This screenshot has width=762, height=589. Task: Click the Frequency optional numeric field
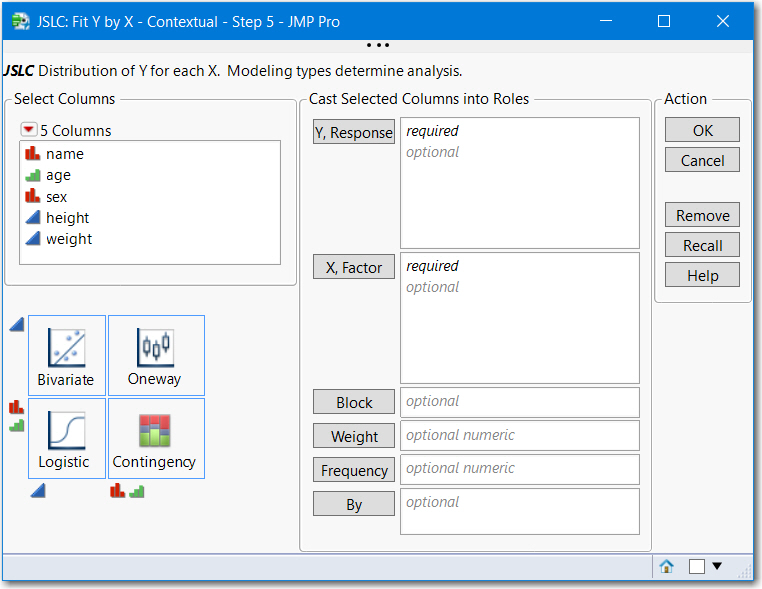[520, 469]
